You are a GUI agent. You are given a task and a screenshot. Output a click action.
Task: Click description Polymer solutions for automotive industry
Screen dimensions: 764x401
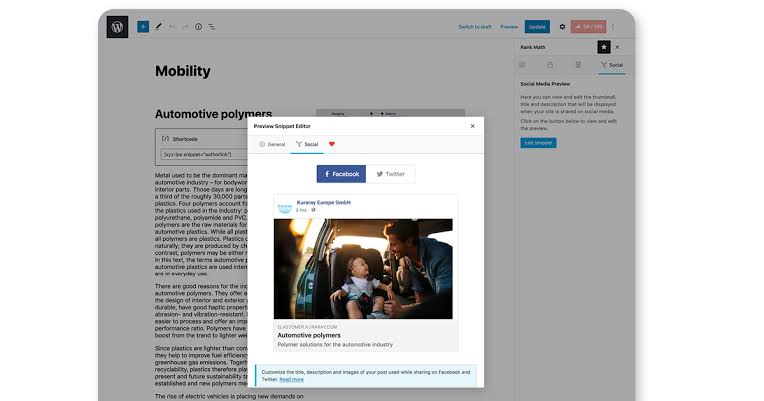(335, 344)
